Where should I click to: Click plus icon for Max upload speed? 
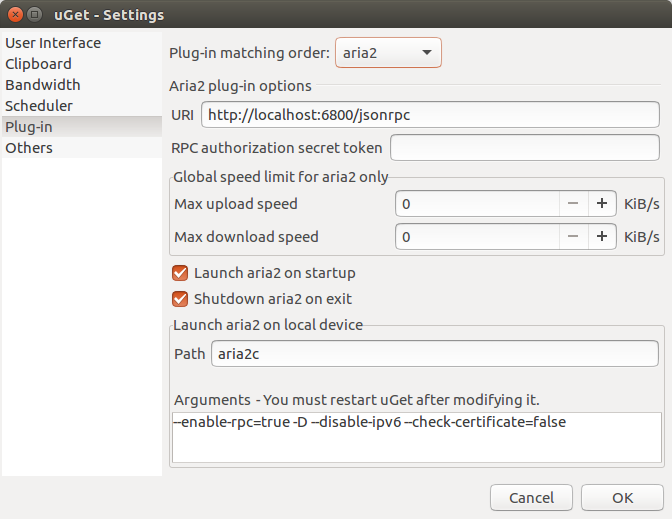point(602,204)
